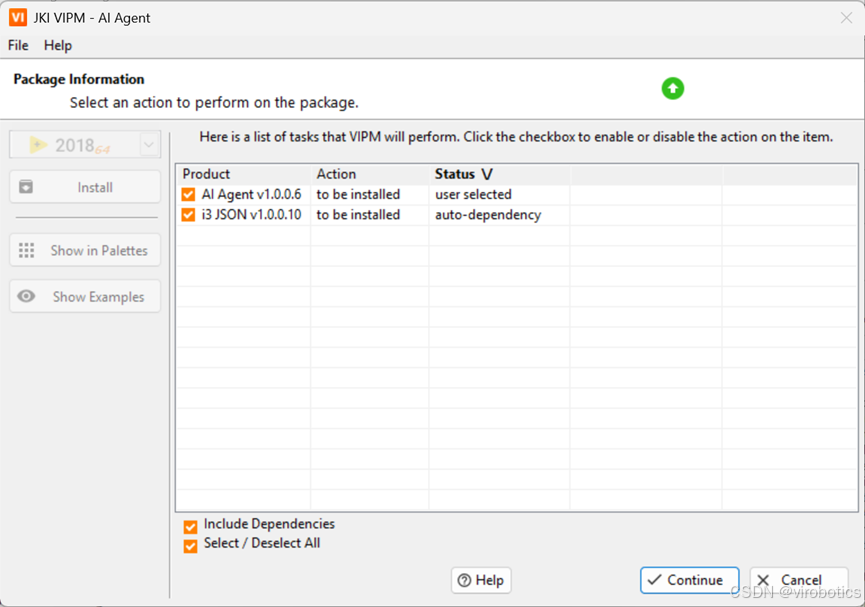Click the green upgrade arrow icon
865x607 pixels.
coord(672,88)
